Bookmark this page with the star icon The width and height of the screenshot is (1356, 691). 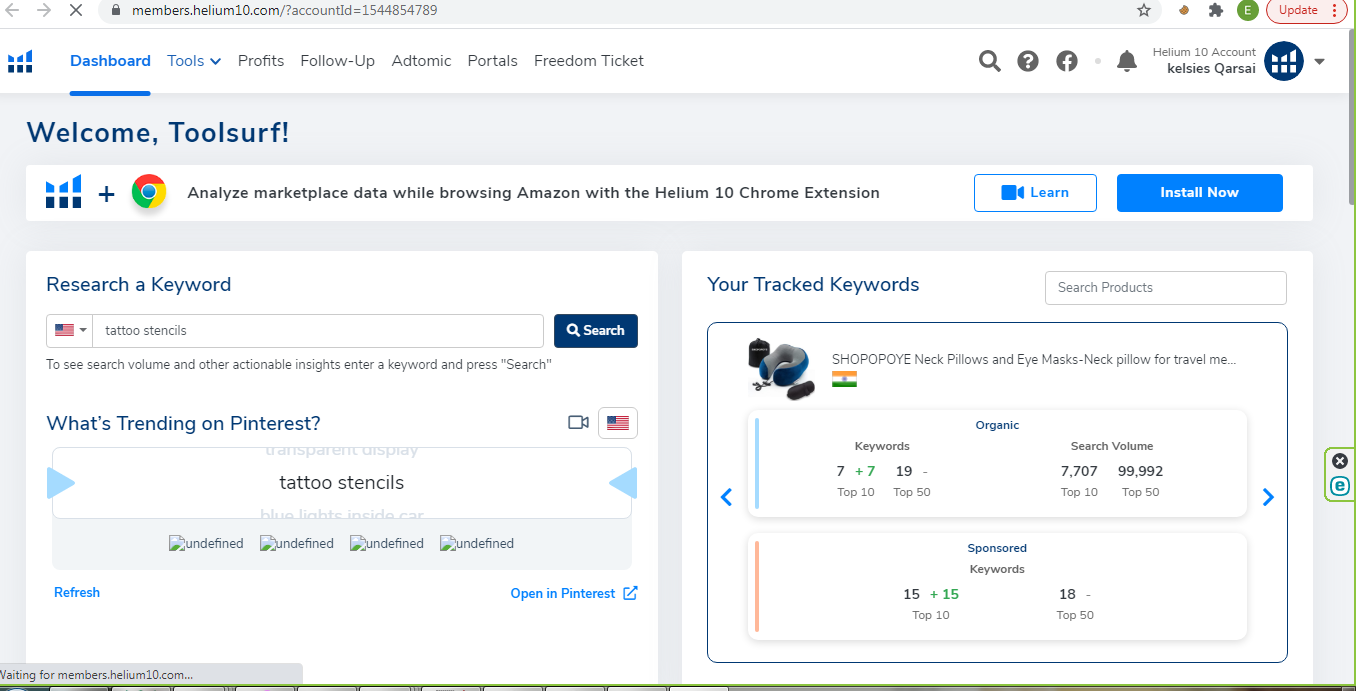pyautogui.click(x=1144, y=10)
